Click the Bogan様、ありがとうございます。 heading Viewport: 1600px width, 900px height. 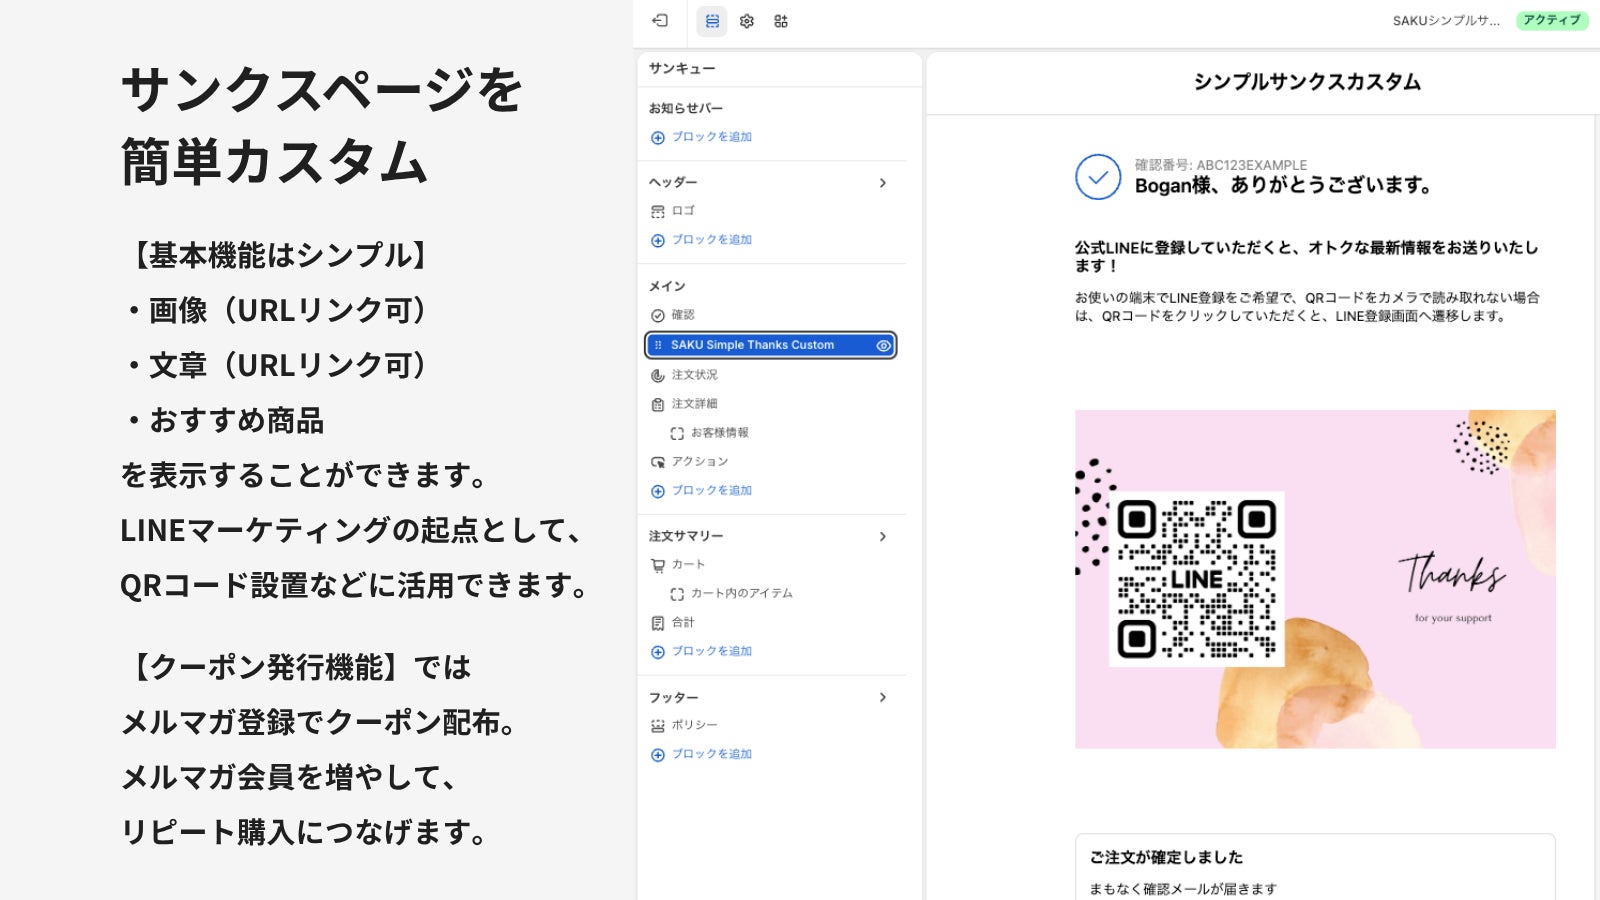(x=1284, y=186)
